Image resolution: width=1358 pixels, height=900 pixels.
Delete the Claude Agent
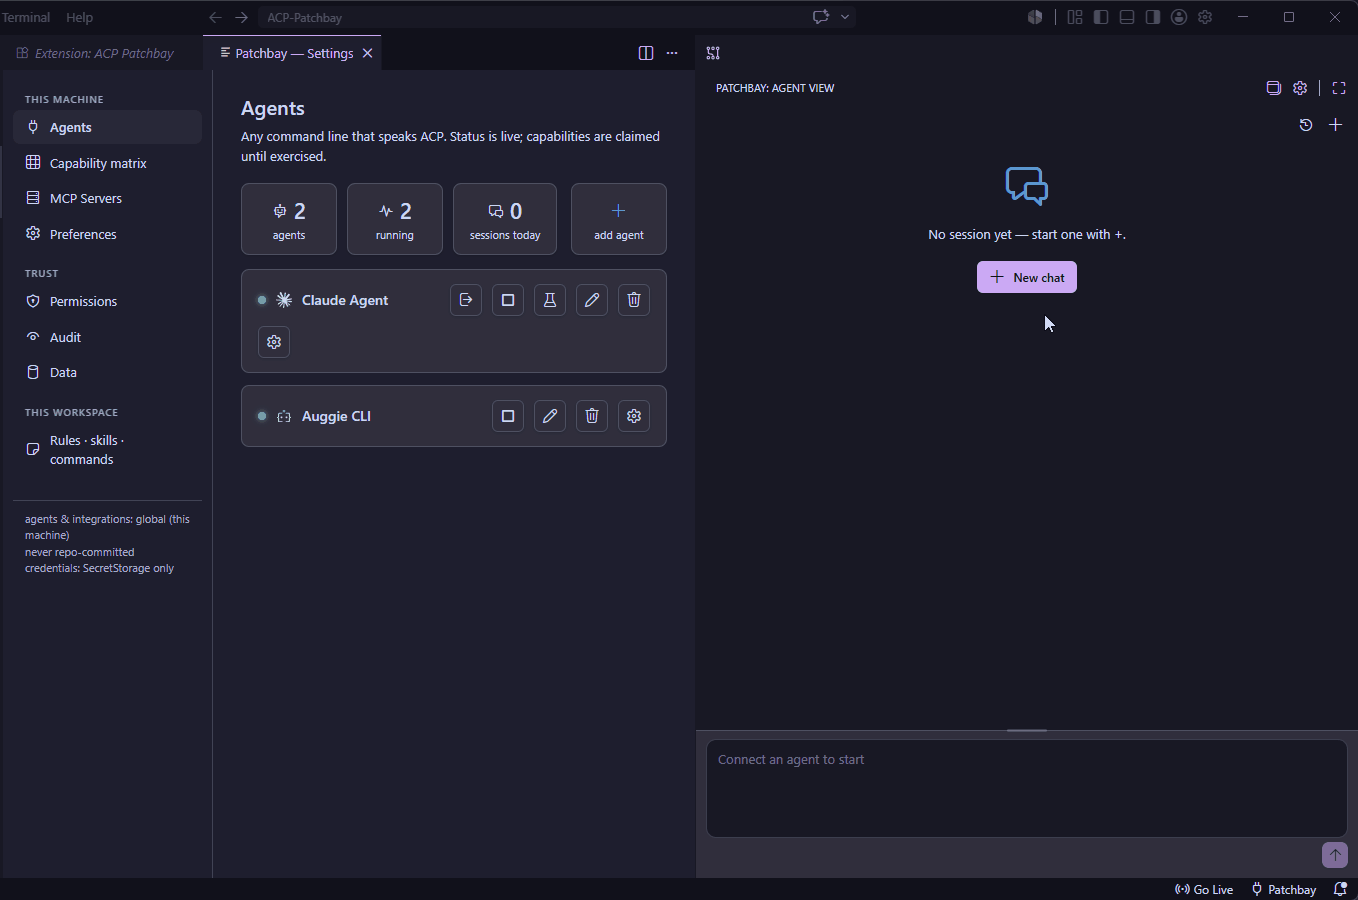634,300
